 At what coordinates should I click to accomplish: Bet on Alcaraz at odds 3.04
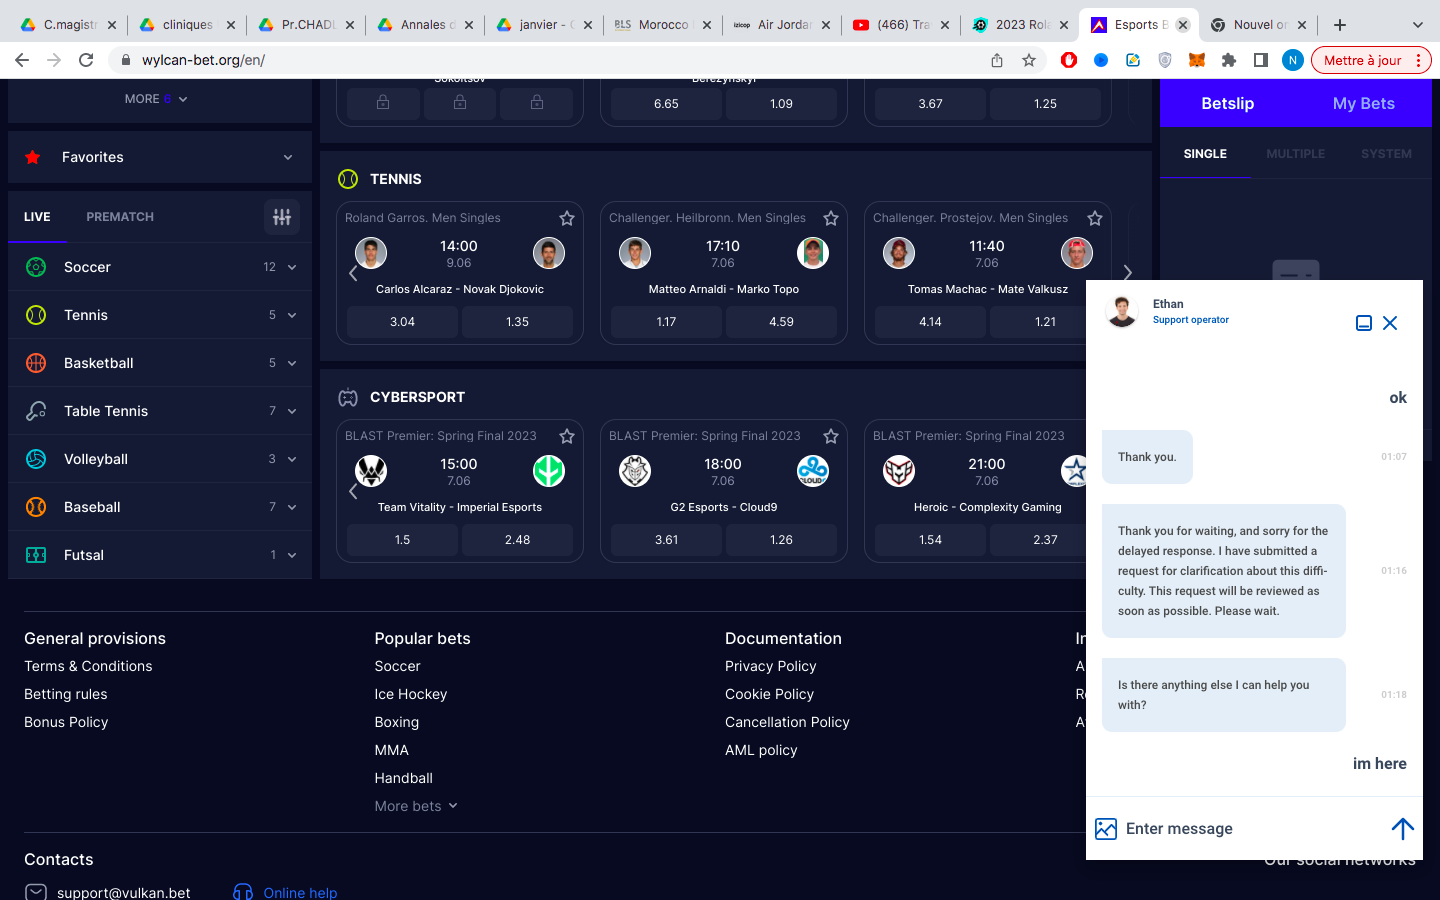coord(402,322)
